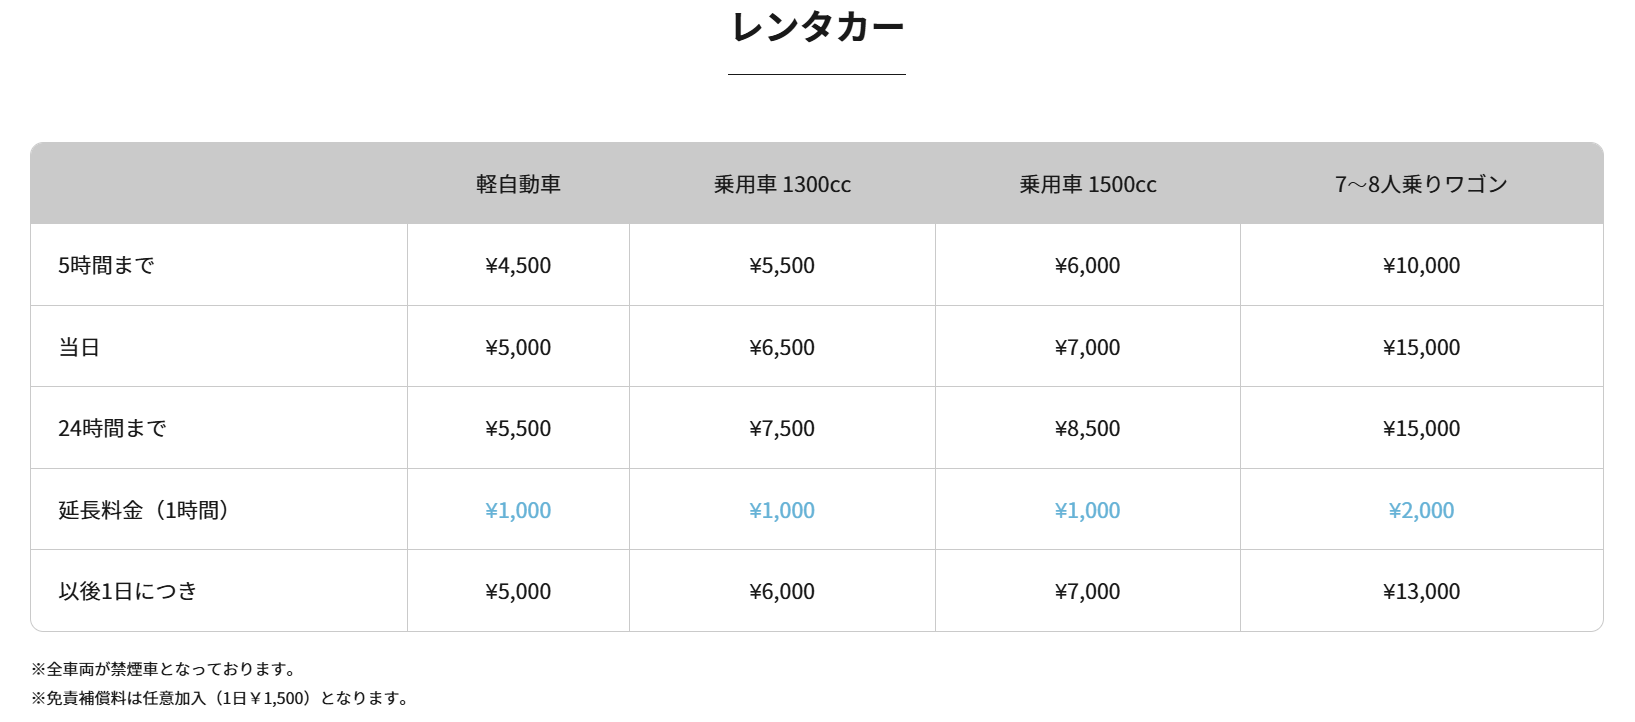Click the ¥10,000 wagon 5-hour price

1421,265
